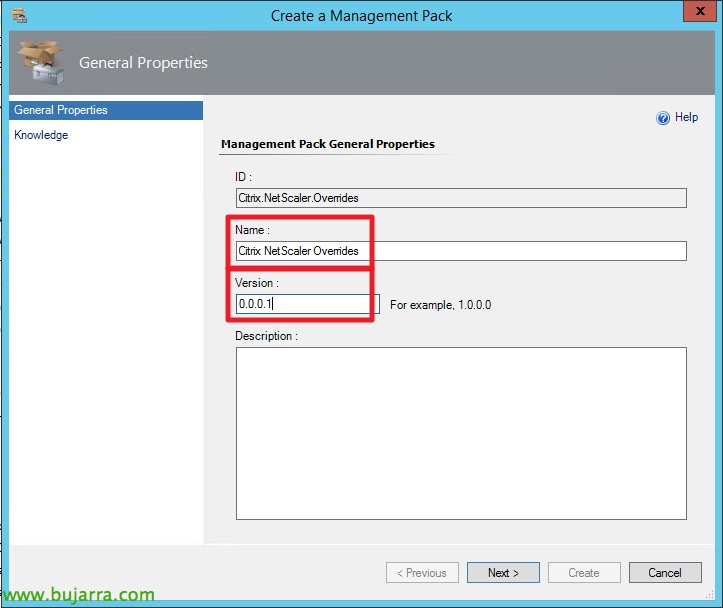Click the ID field Citrix.NetScaler.Overrides
Viewport: 723px width, 608px height.
(461, 198)
